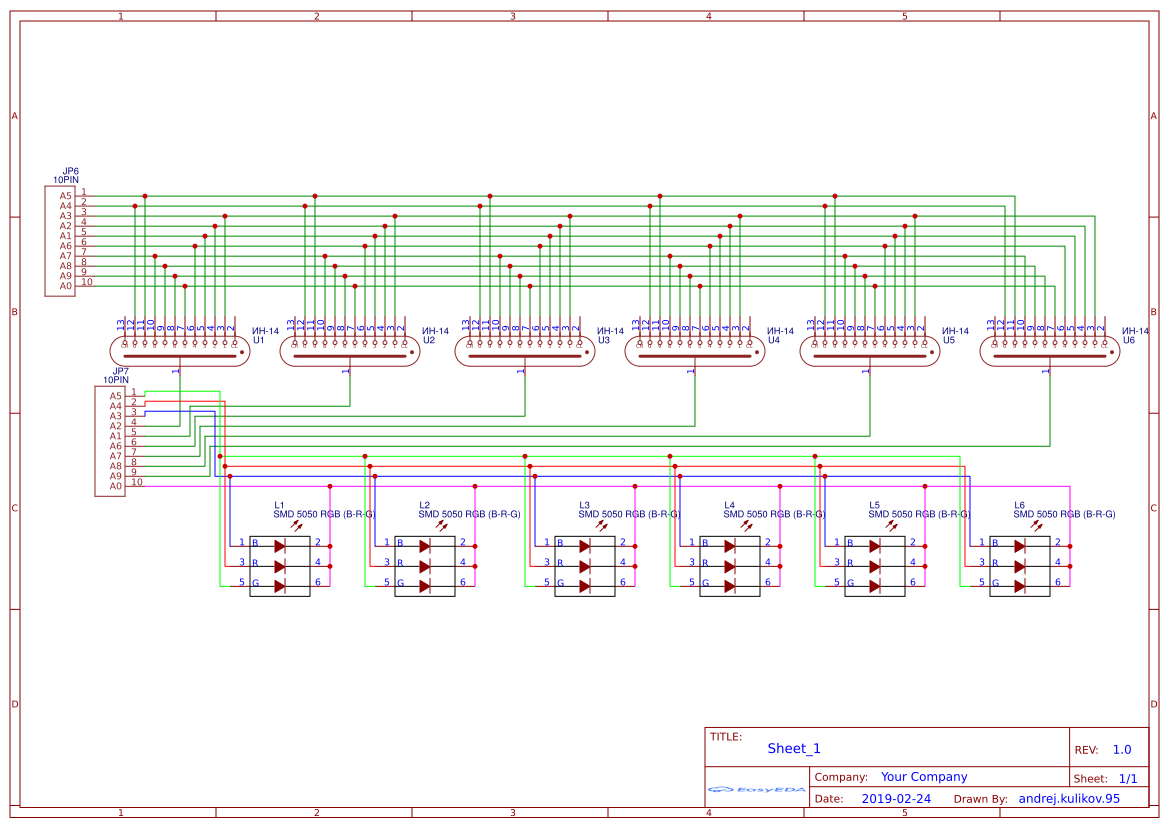1169x828 pixels.
Task: Click the L4 SMD 5050 RGB label
Action: tap(774, 510)
